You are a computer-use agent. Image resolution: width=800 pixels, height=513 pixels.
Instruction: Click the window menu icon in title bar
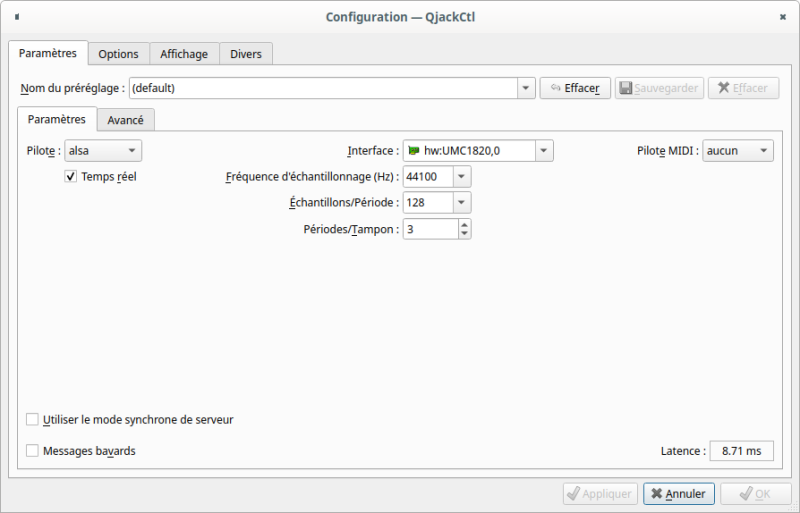tap(17, 17)
